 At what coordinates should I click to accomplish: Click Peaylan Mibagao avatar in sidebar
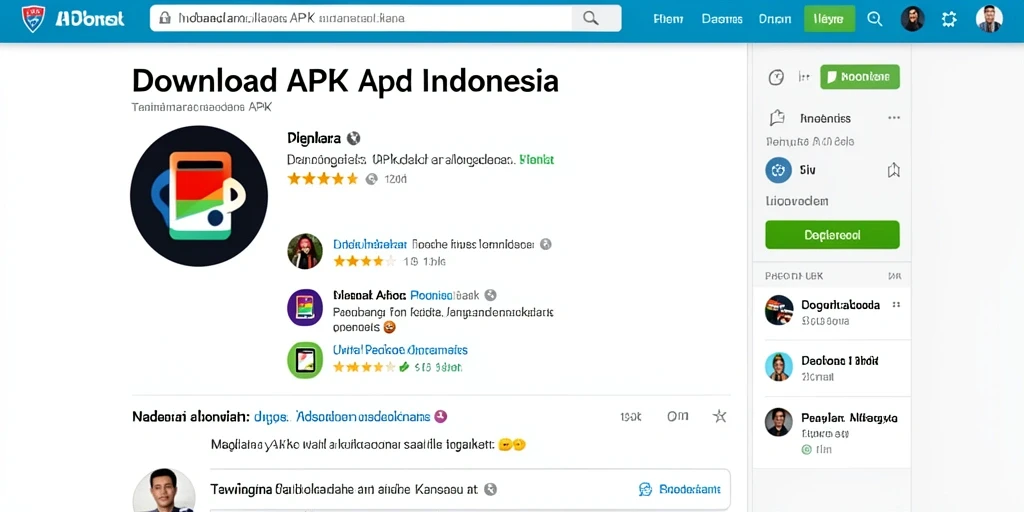pos(779,423)
